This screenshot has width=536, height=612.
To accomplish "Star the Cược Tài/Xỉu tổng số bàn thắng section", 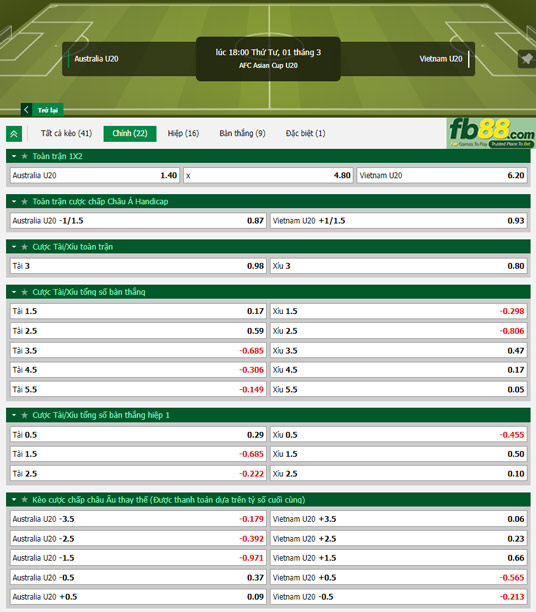I will (x=25, y=292).
